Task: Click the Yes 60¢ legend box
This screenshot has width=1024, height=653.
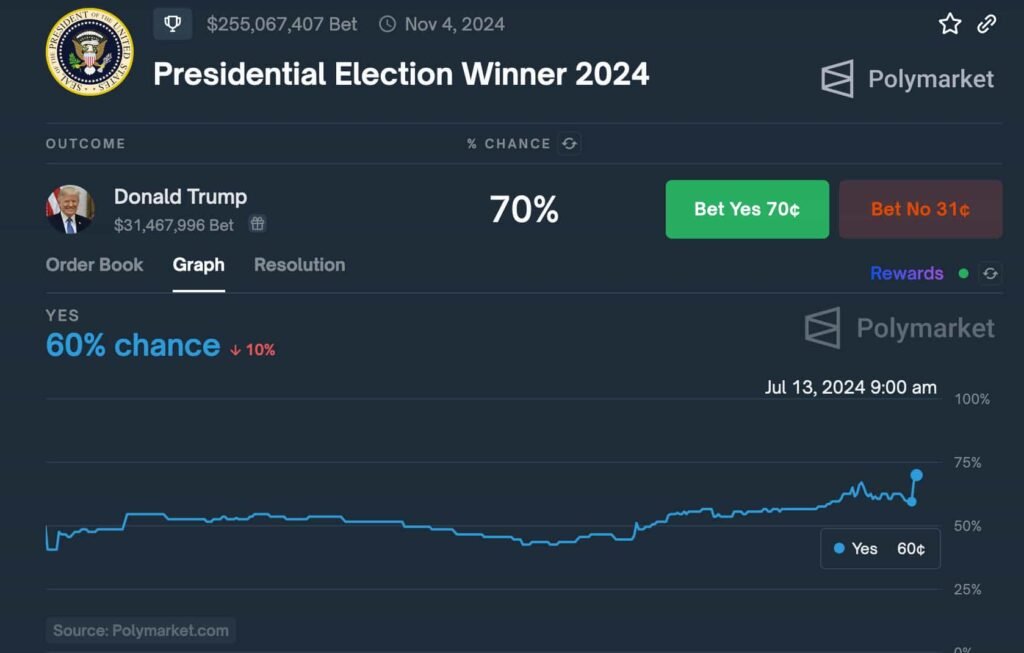Action: [x=880, y=548]
